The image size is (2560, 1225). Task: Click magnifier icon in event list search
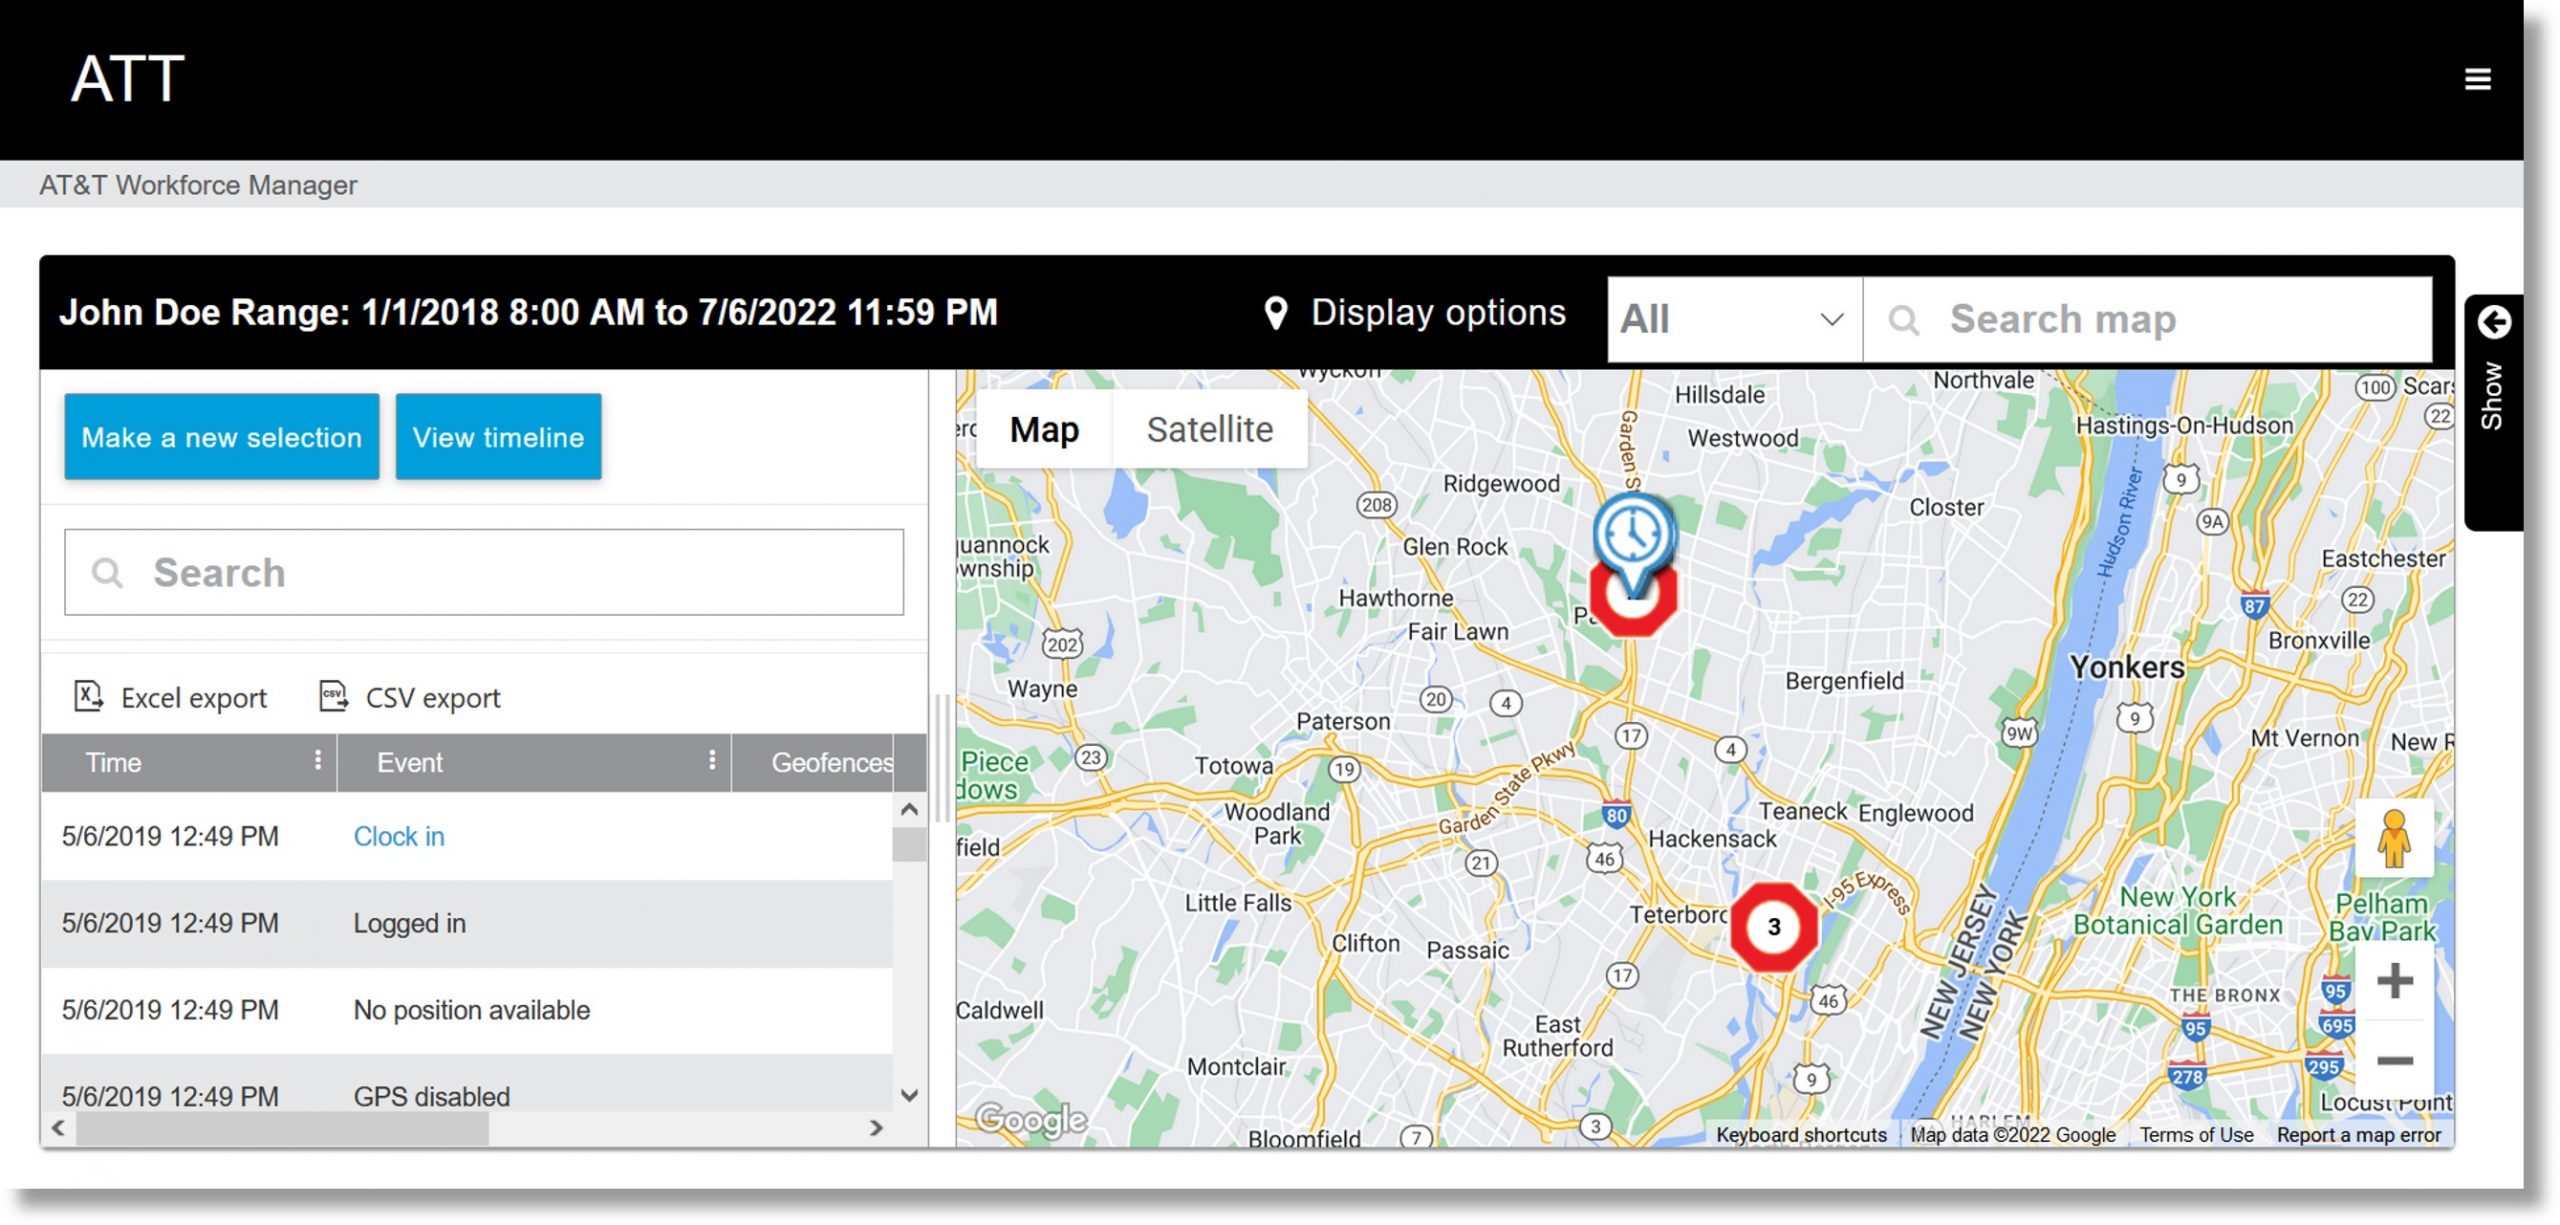pos(107,573)
